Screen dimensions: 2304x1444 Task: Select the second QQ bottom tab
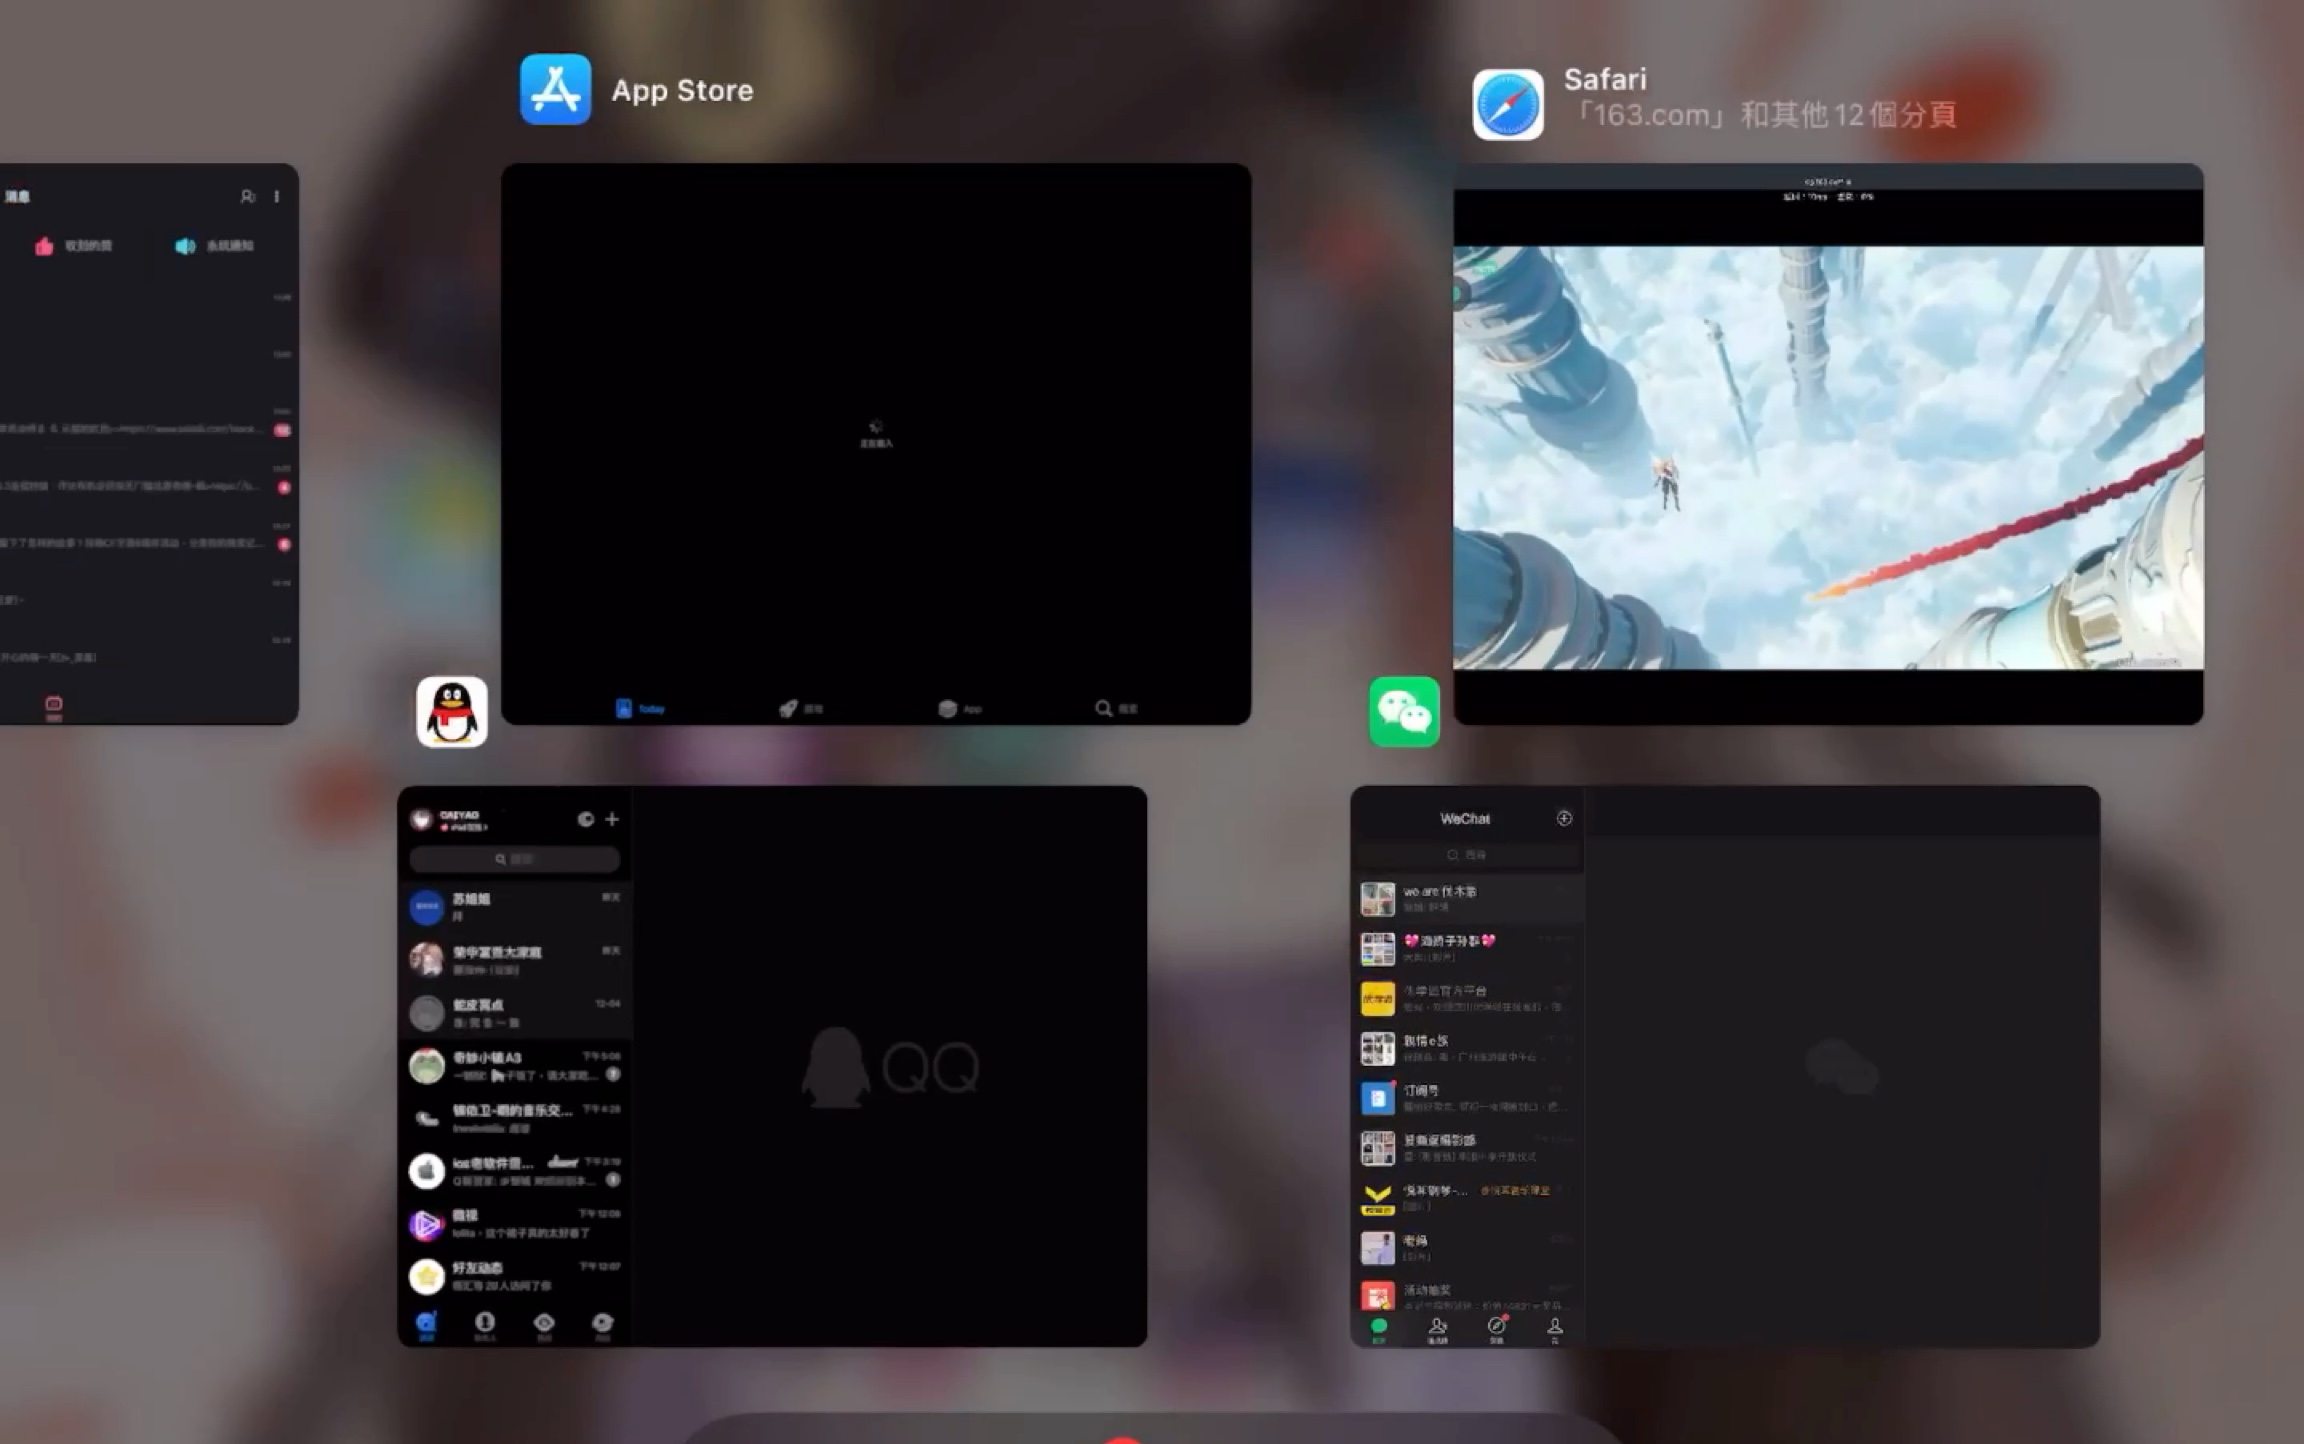click(x=485, y=1325)
